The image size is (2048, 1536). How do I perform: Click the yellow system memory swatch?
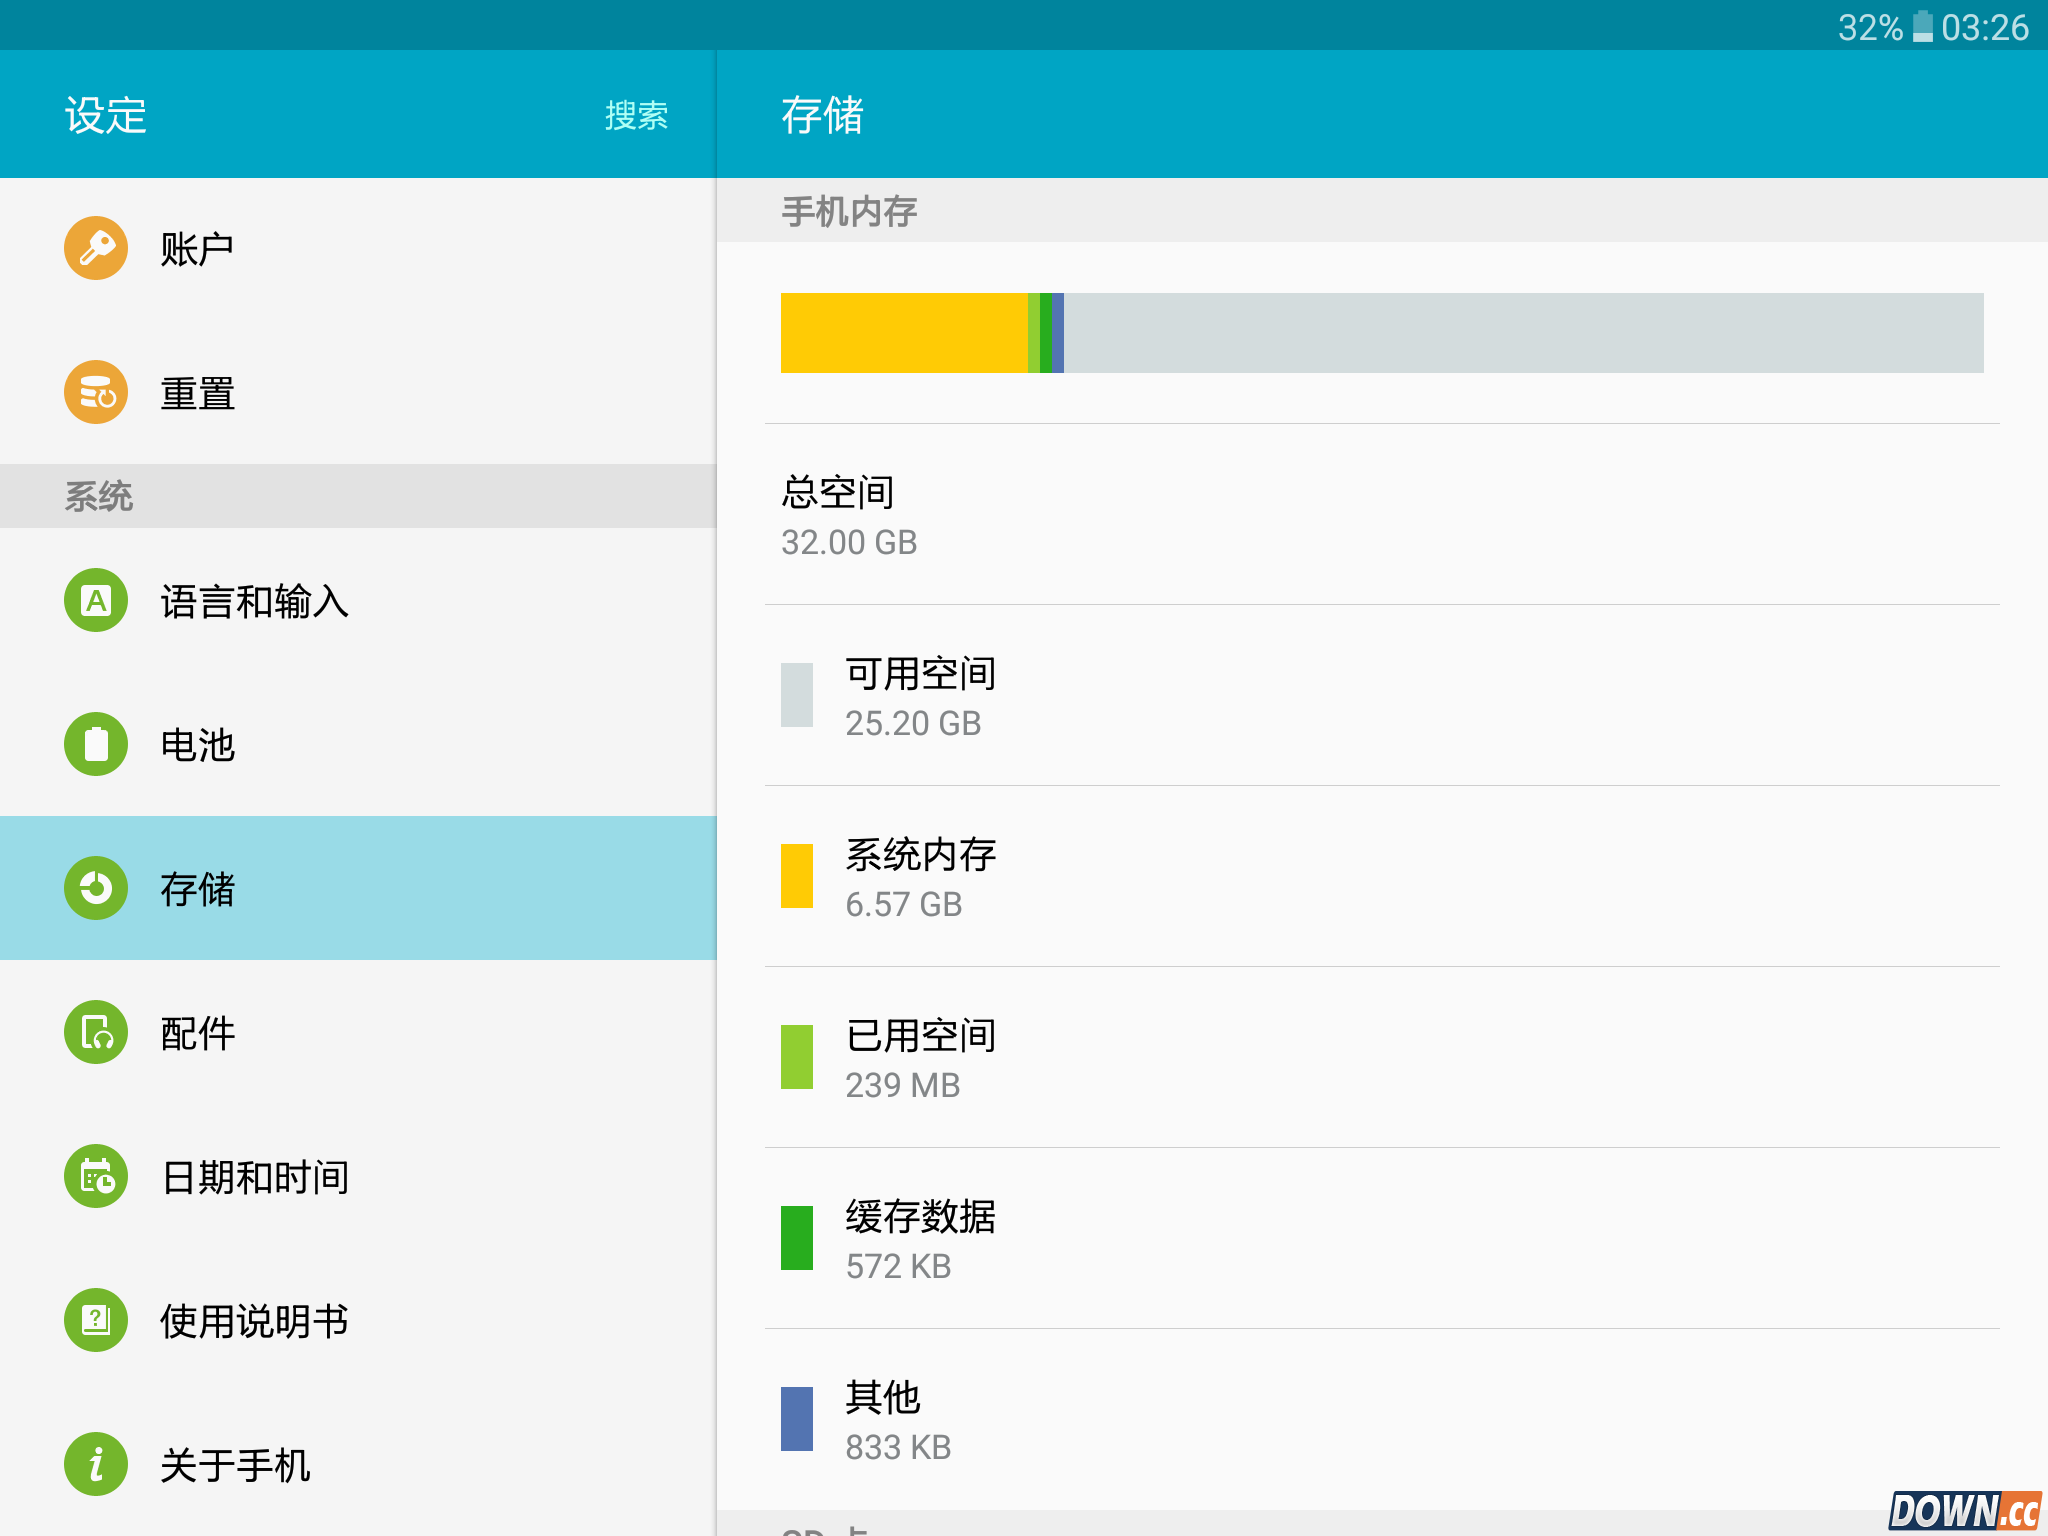(x=797, y=876)
